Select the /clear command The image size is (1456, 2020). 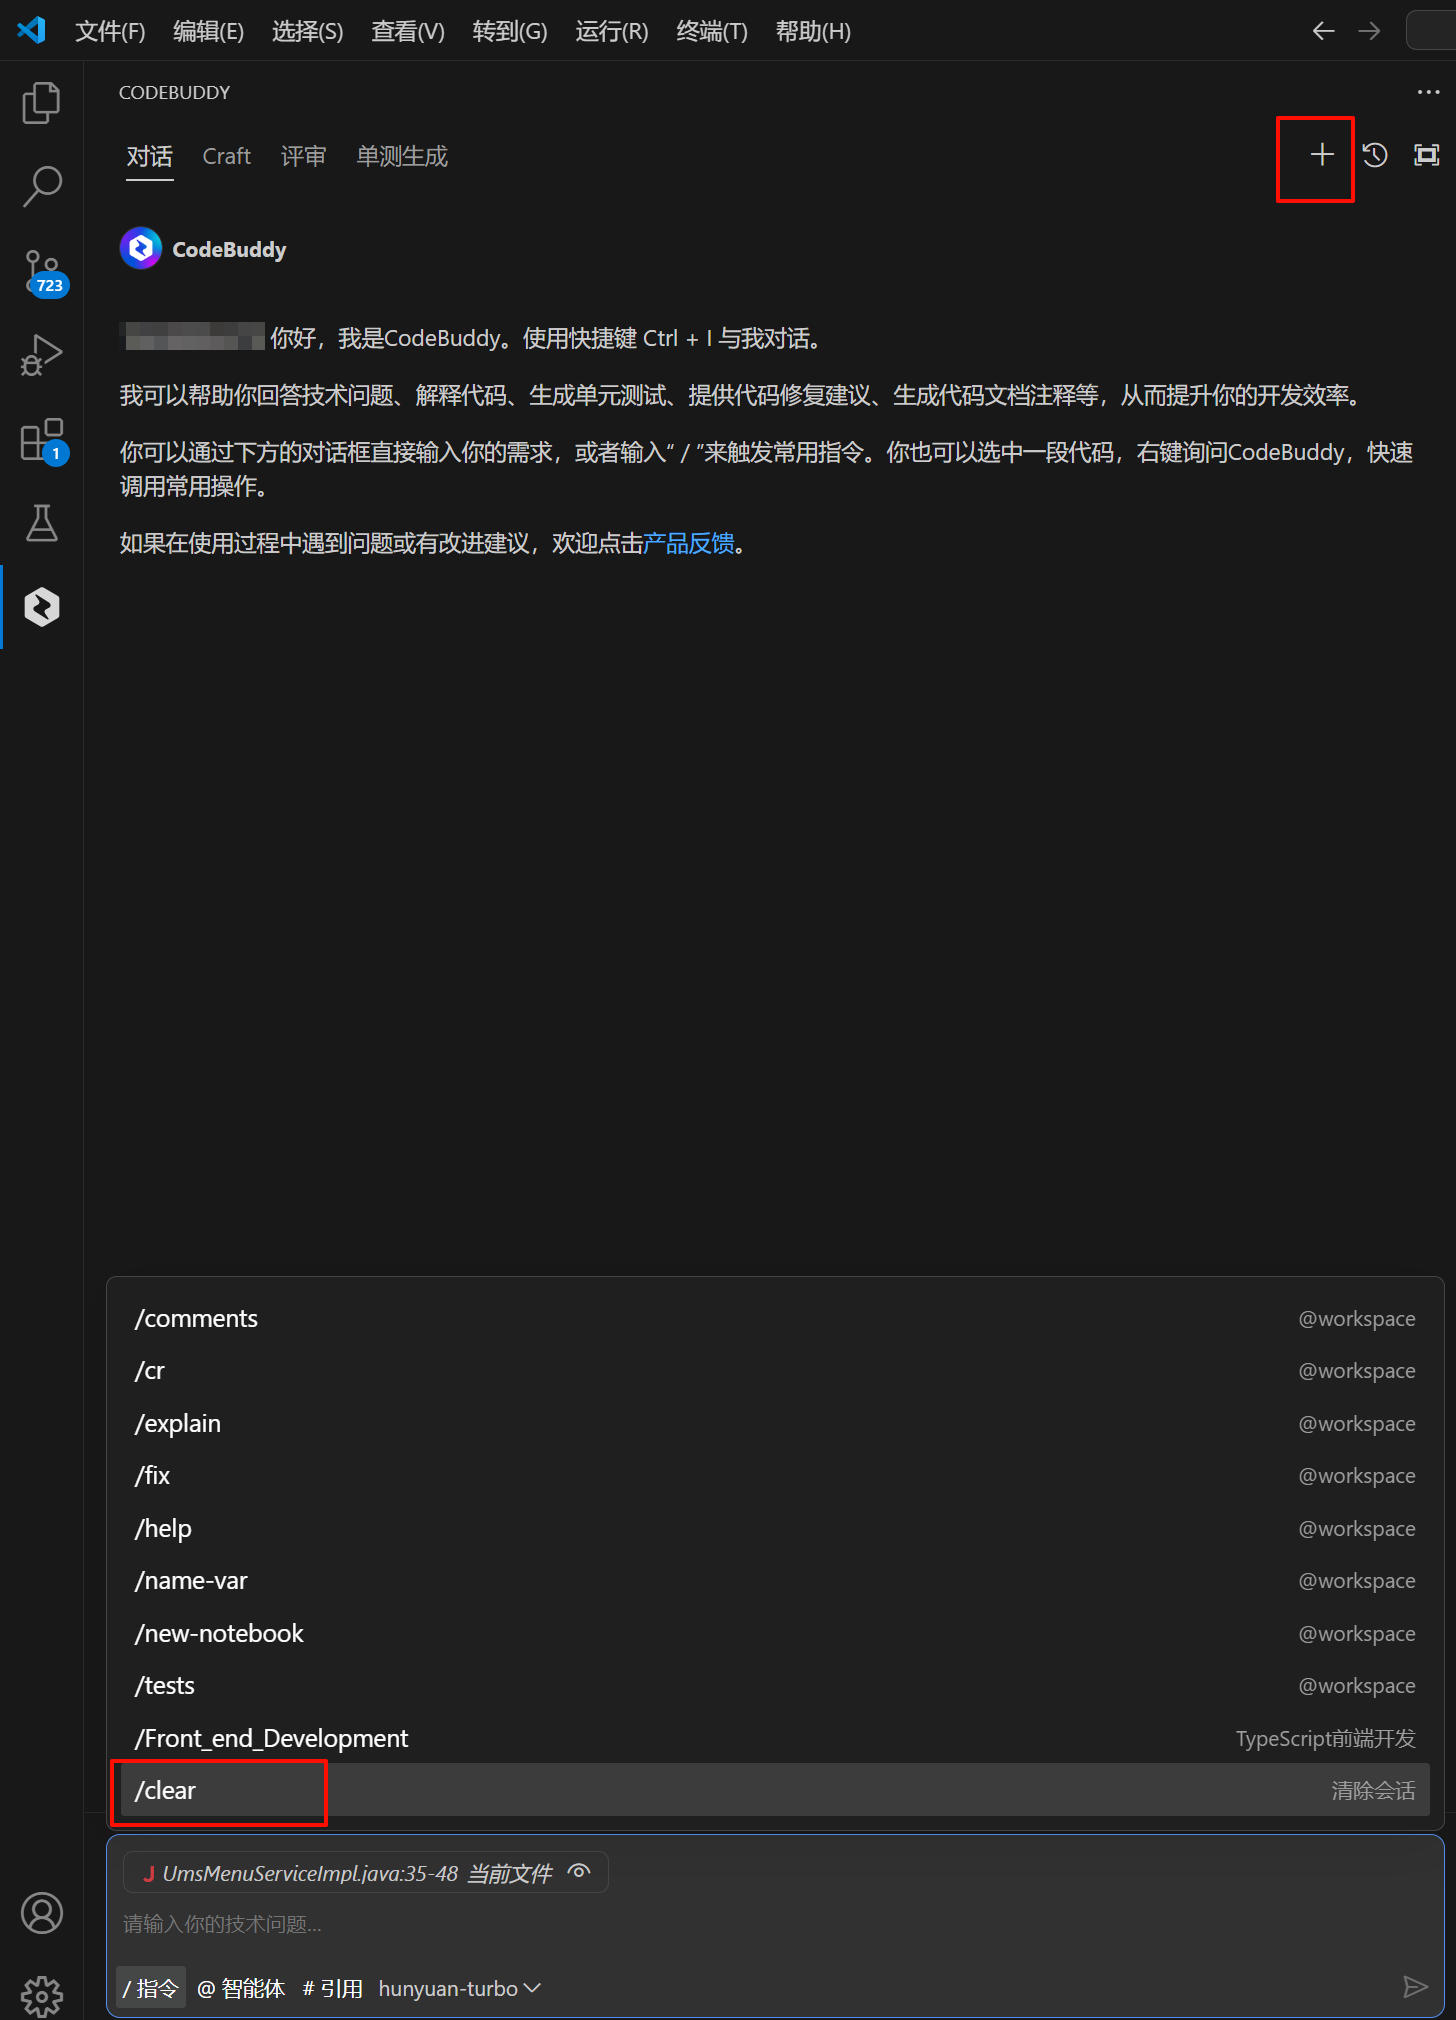coord(166,1790)
